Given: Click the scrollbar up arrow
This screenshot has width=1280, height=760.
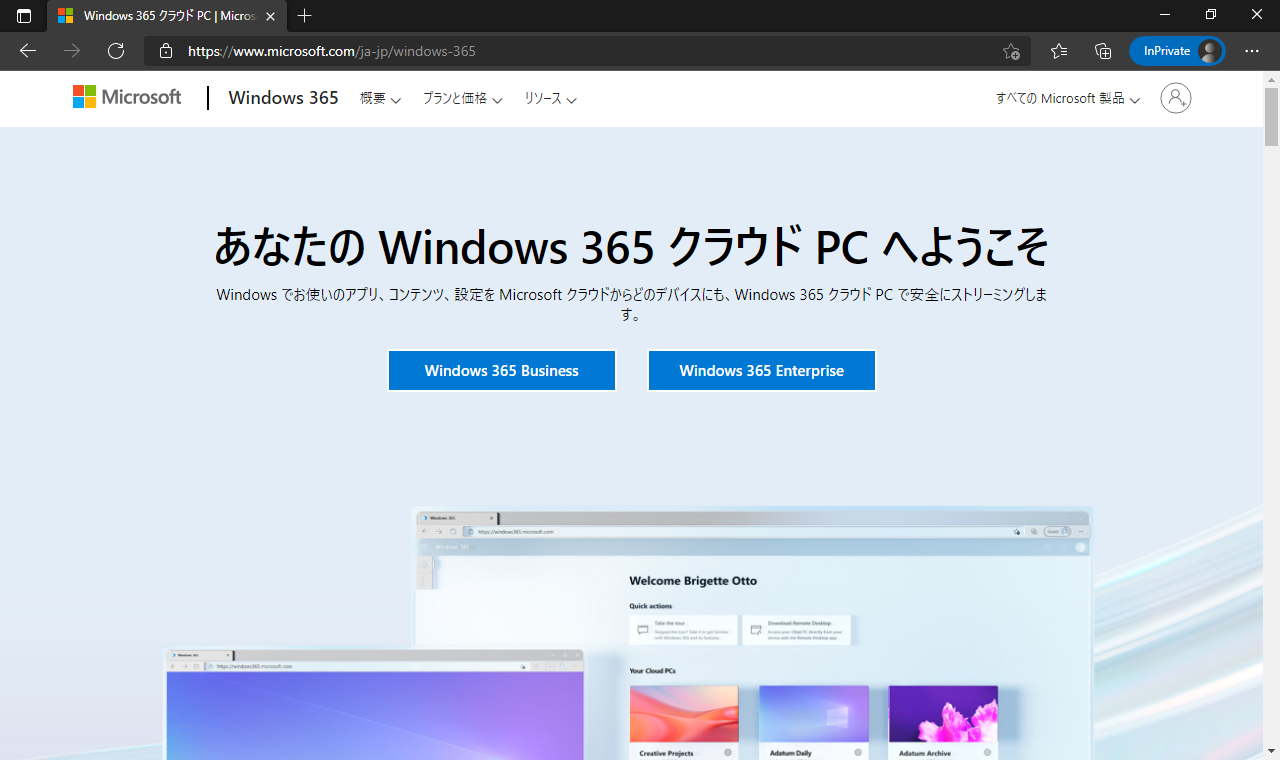Looking at the screenshot, I should point(1271,79).
